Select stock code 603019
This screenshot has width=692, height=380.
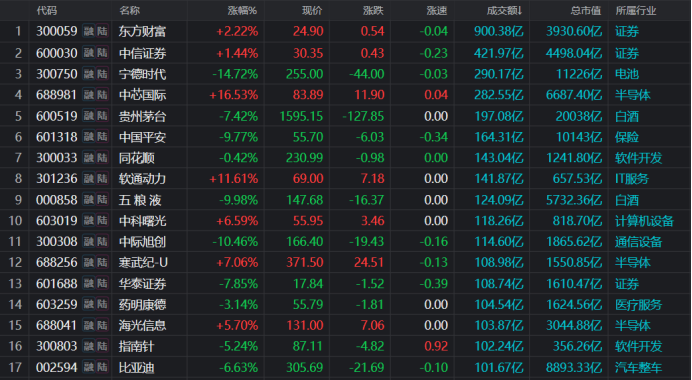pyautogui.click(x=56, y=221)
